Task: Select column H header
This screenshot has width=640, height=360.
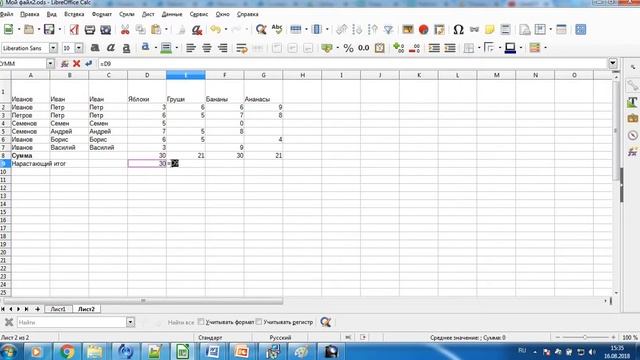Action: click(x=302, y=75)
